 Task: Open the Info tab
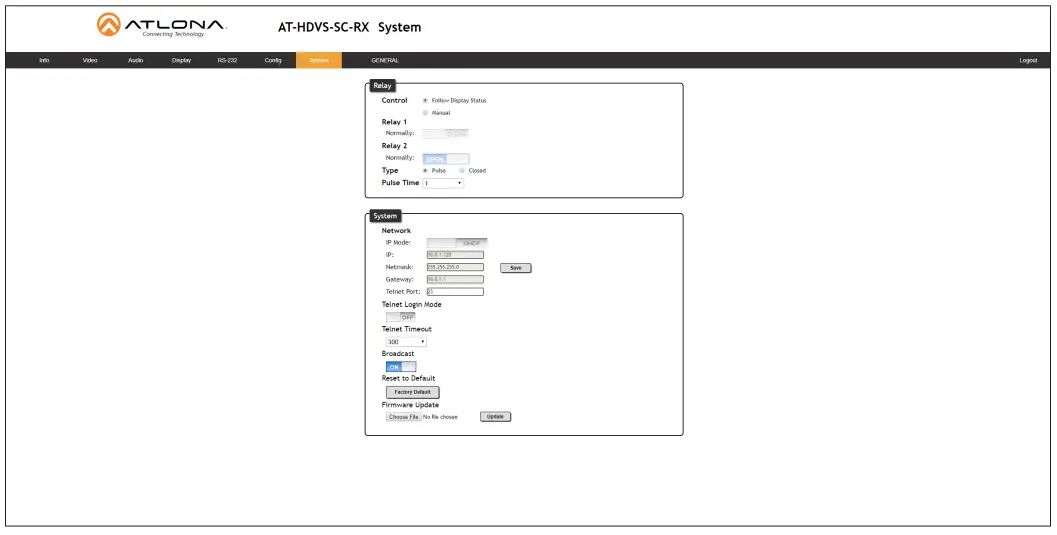click(x=44, y=61)
